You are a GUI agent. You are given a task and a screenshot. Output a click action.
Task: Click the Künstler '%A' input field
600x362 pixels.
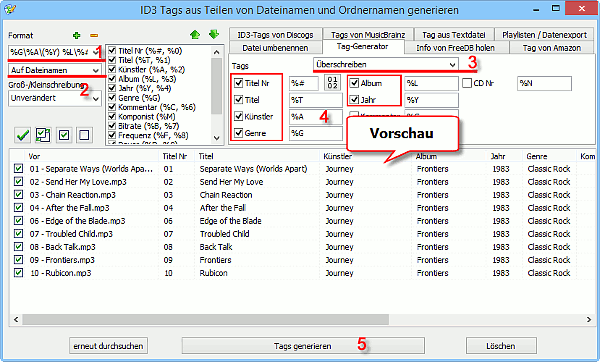point(316,116)
